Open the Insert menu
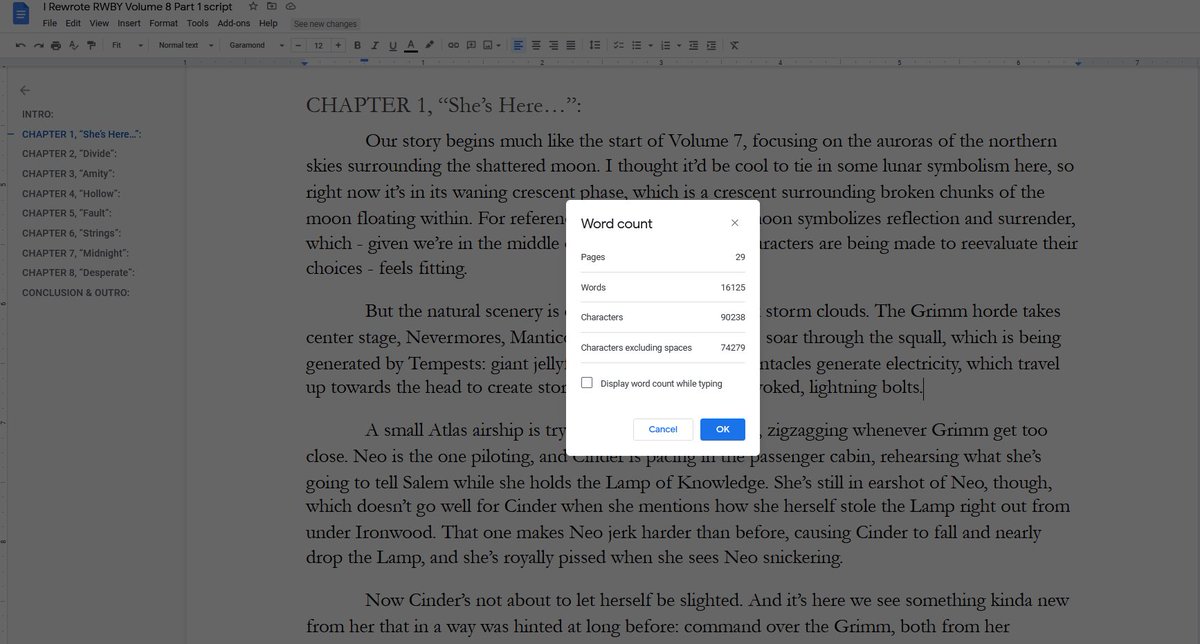The height and width of the screenshot is (644, 1200). point(129,22)
